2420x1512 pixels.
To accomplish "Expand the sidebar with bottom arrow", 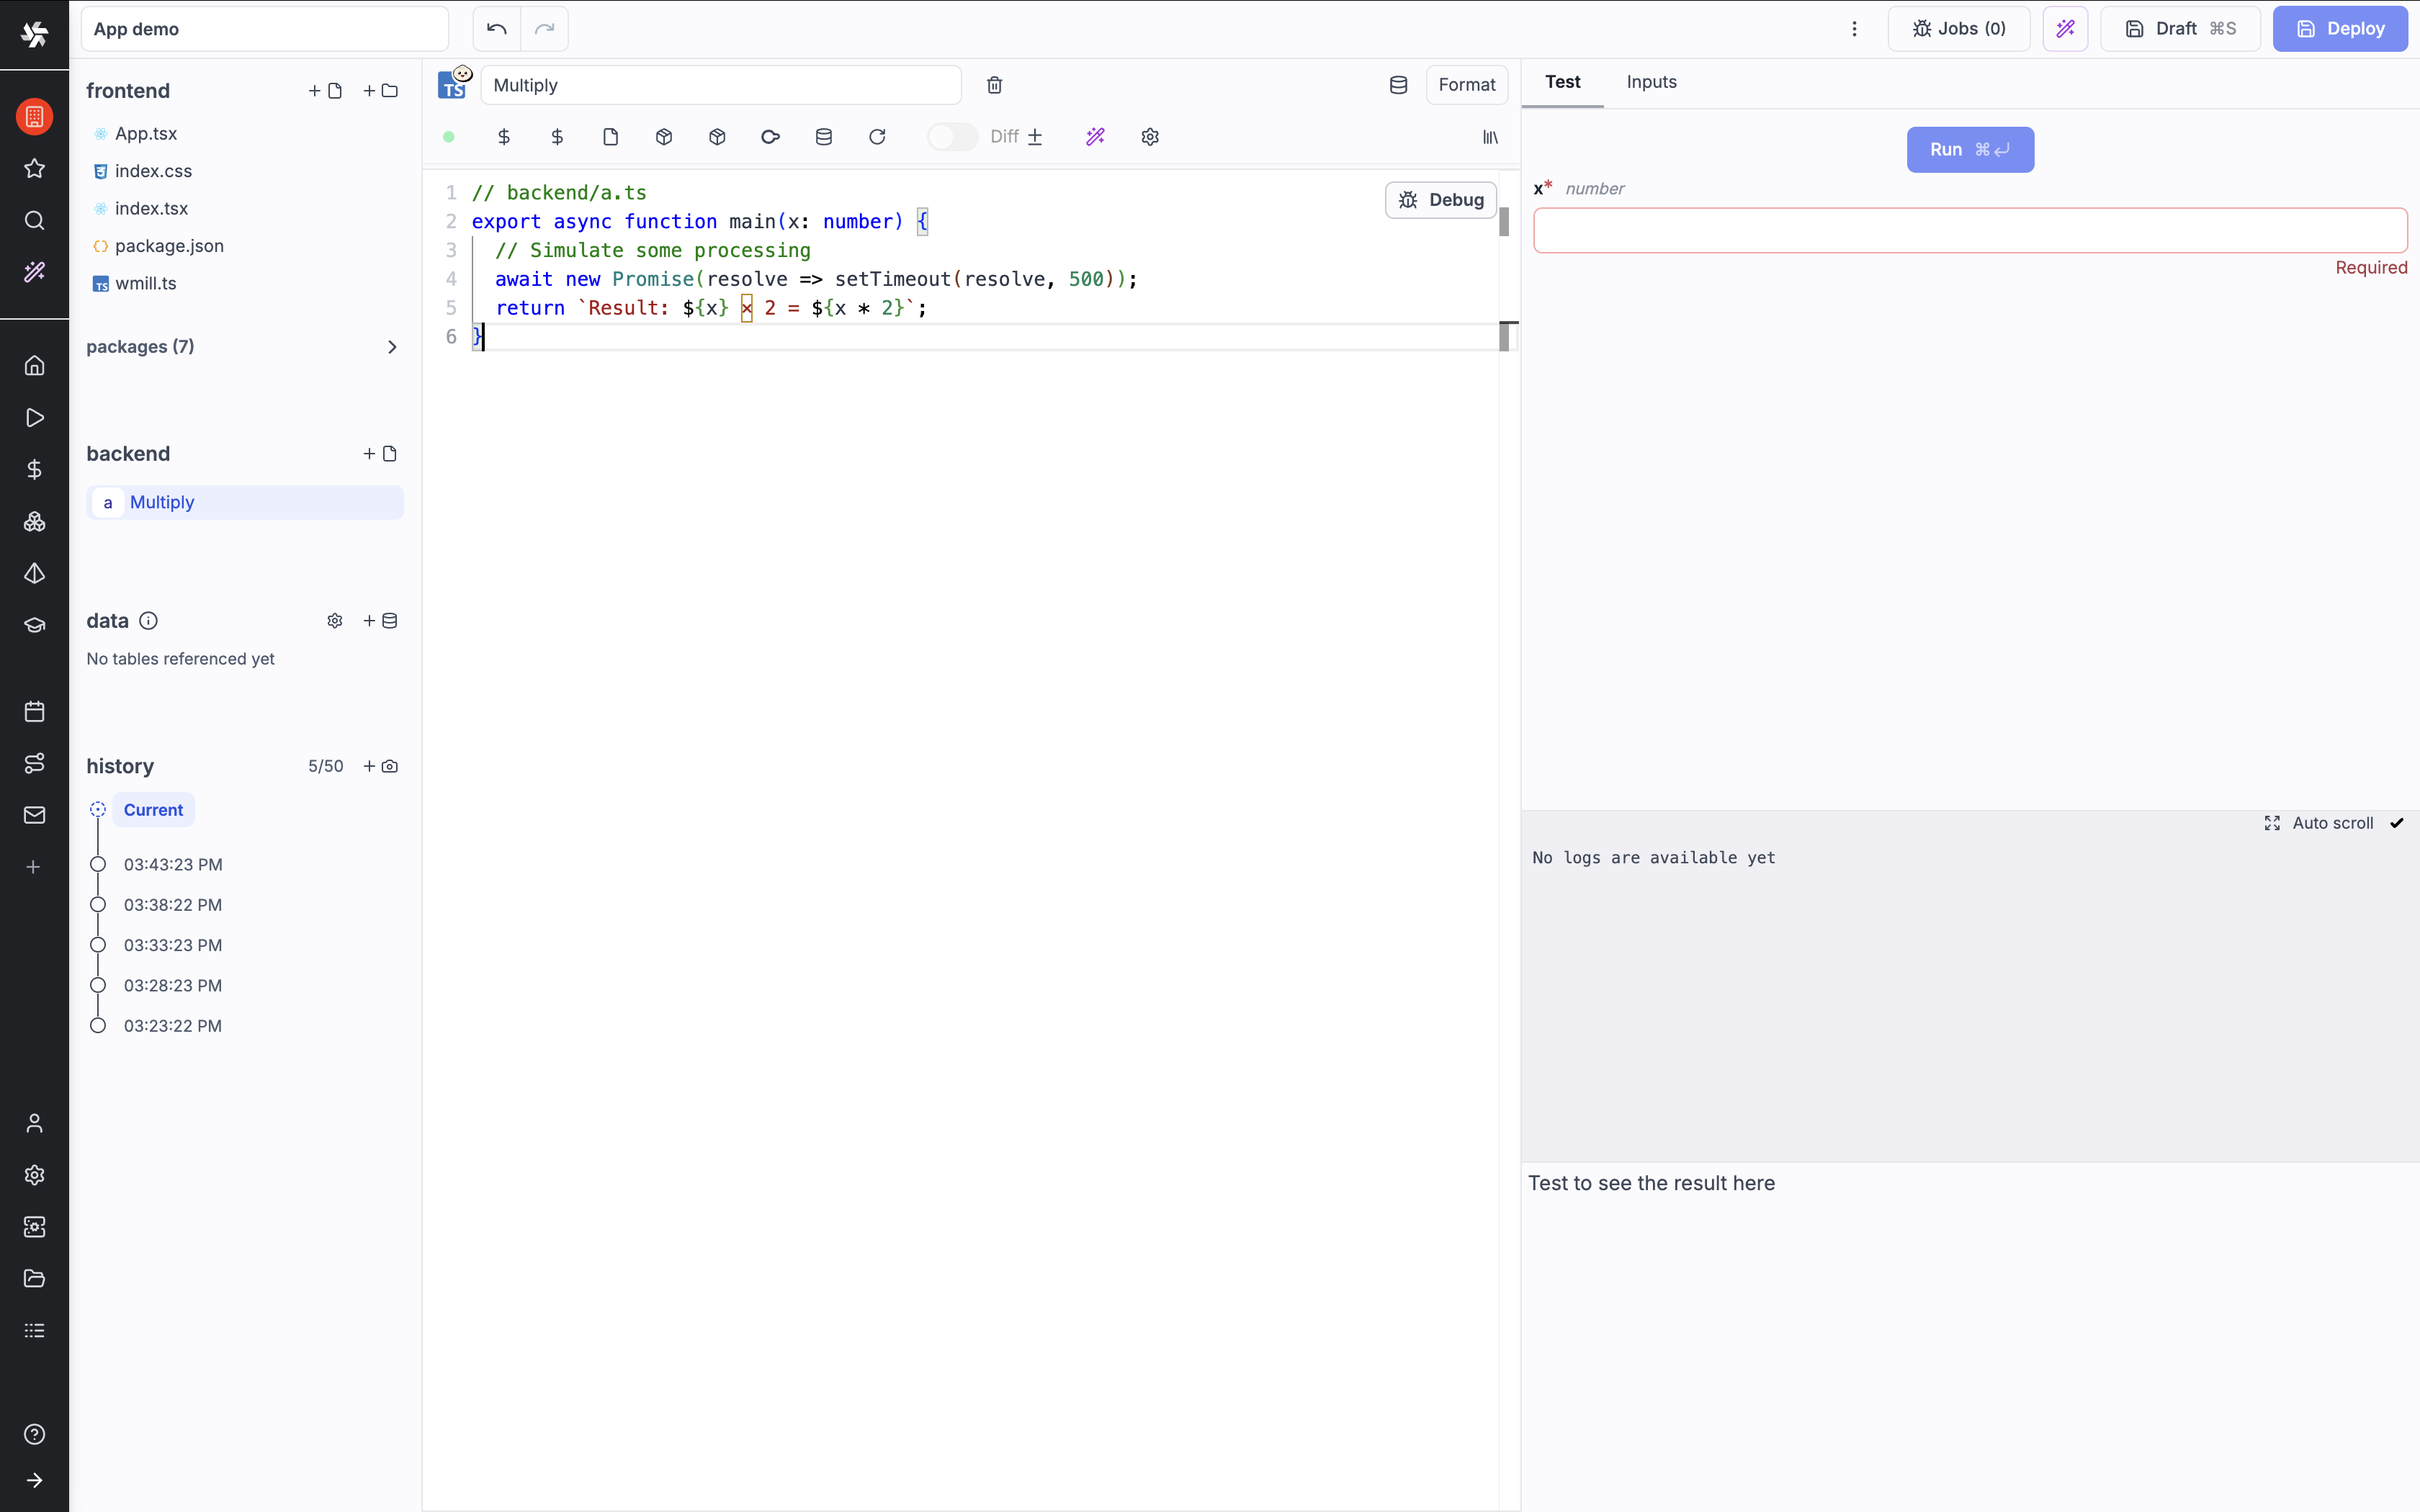I will 34,1480.
